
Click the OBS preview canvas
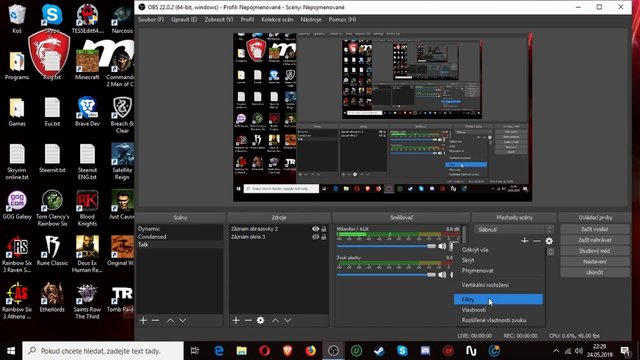pyautogui.click(x=382, y=117)
